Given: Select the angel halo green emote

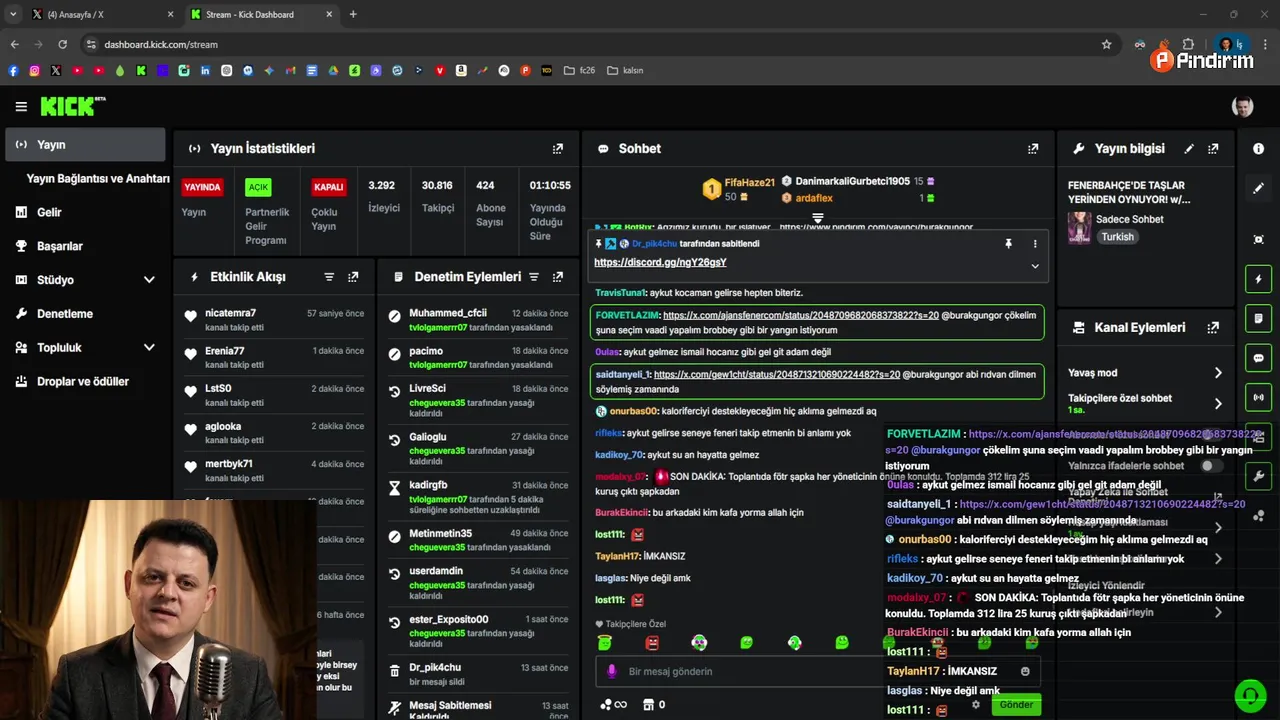Looking at the screenshot, I should (x=604, y=643).
